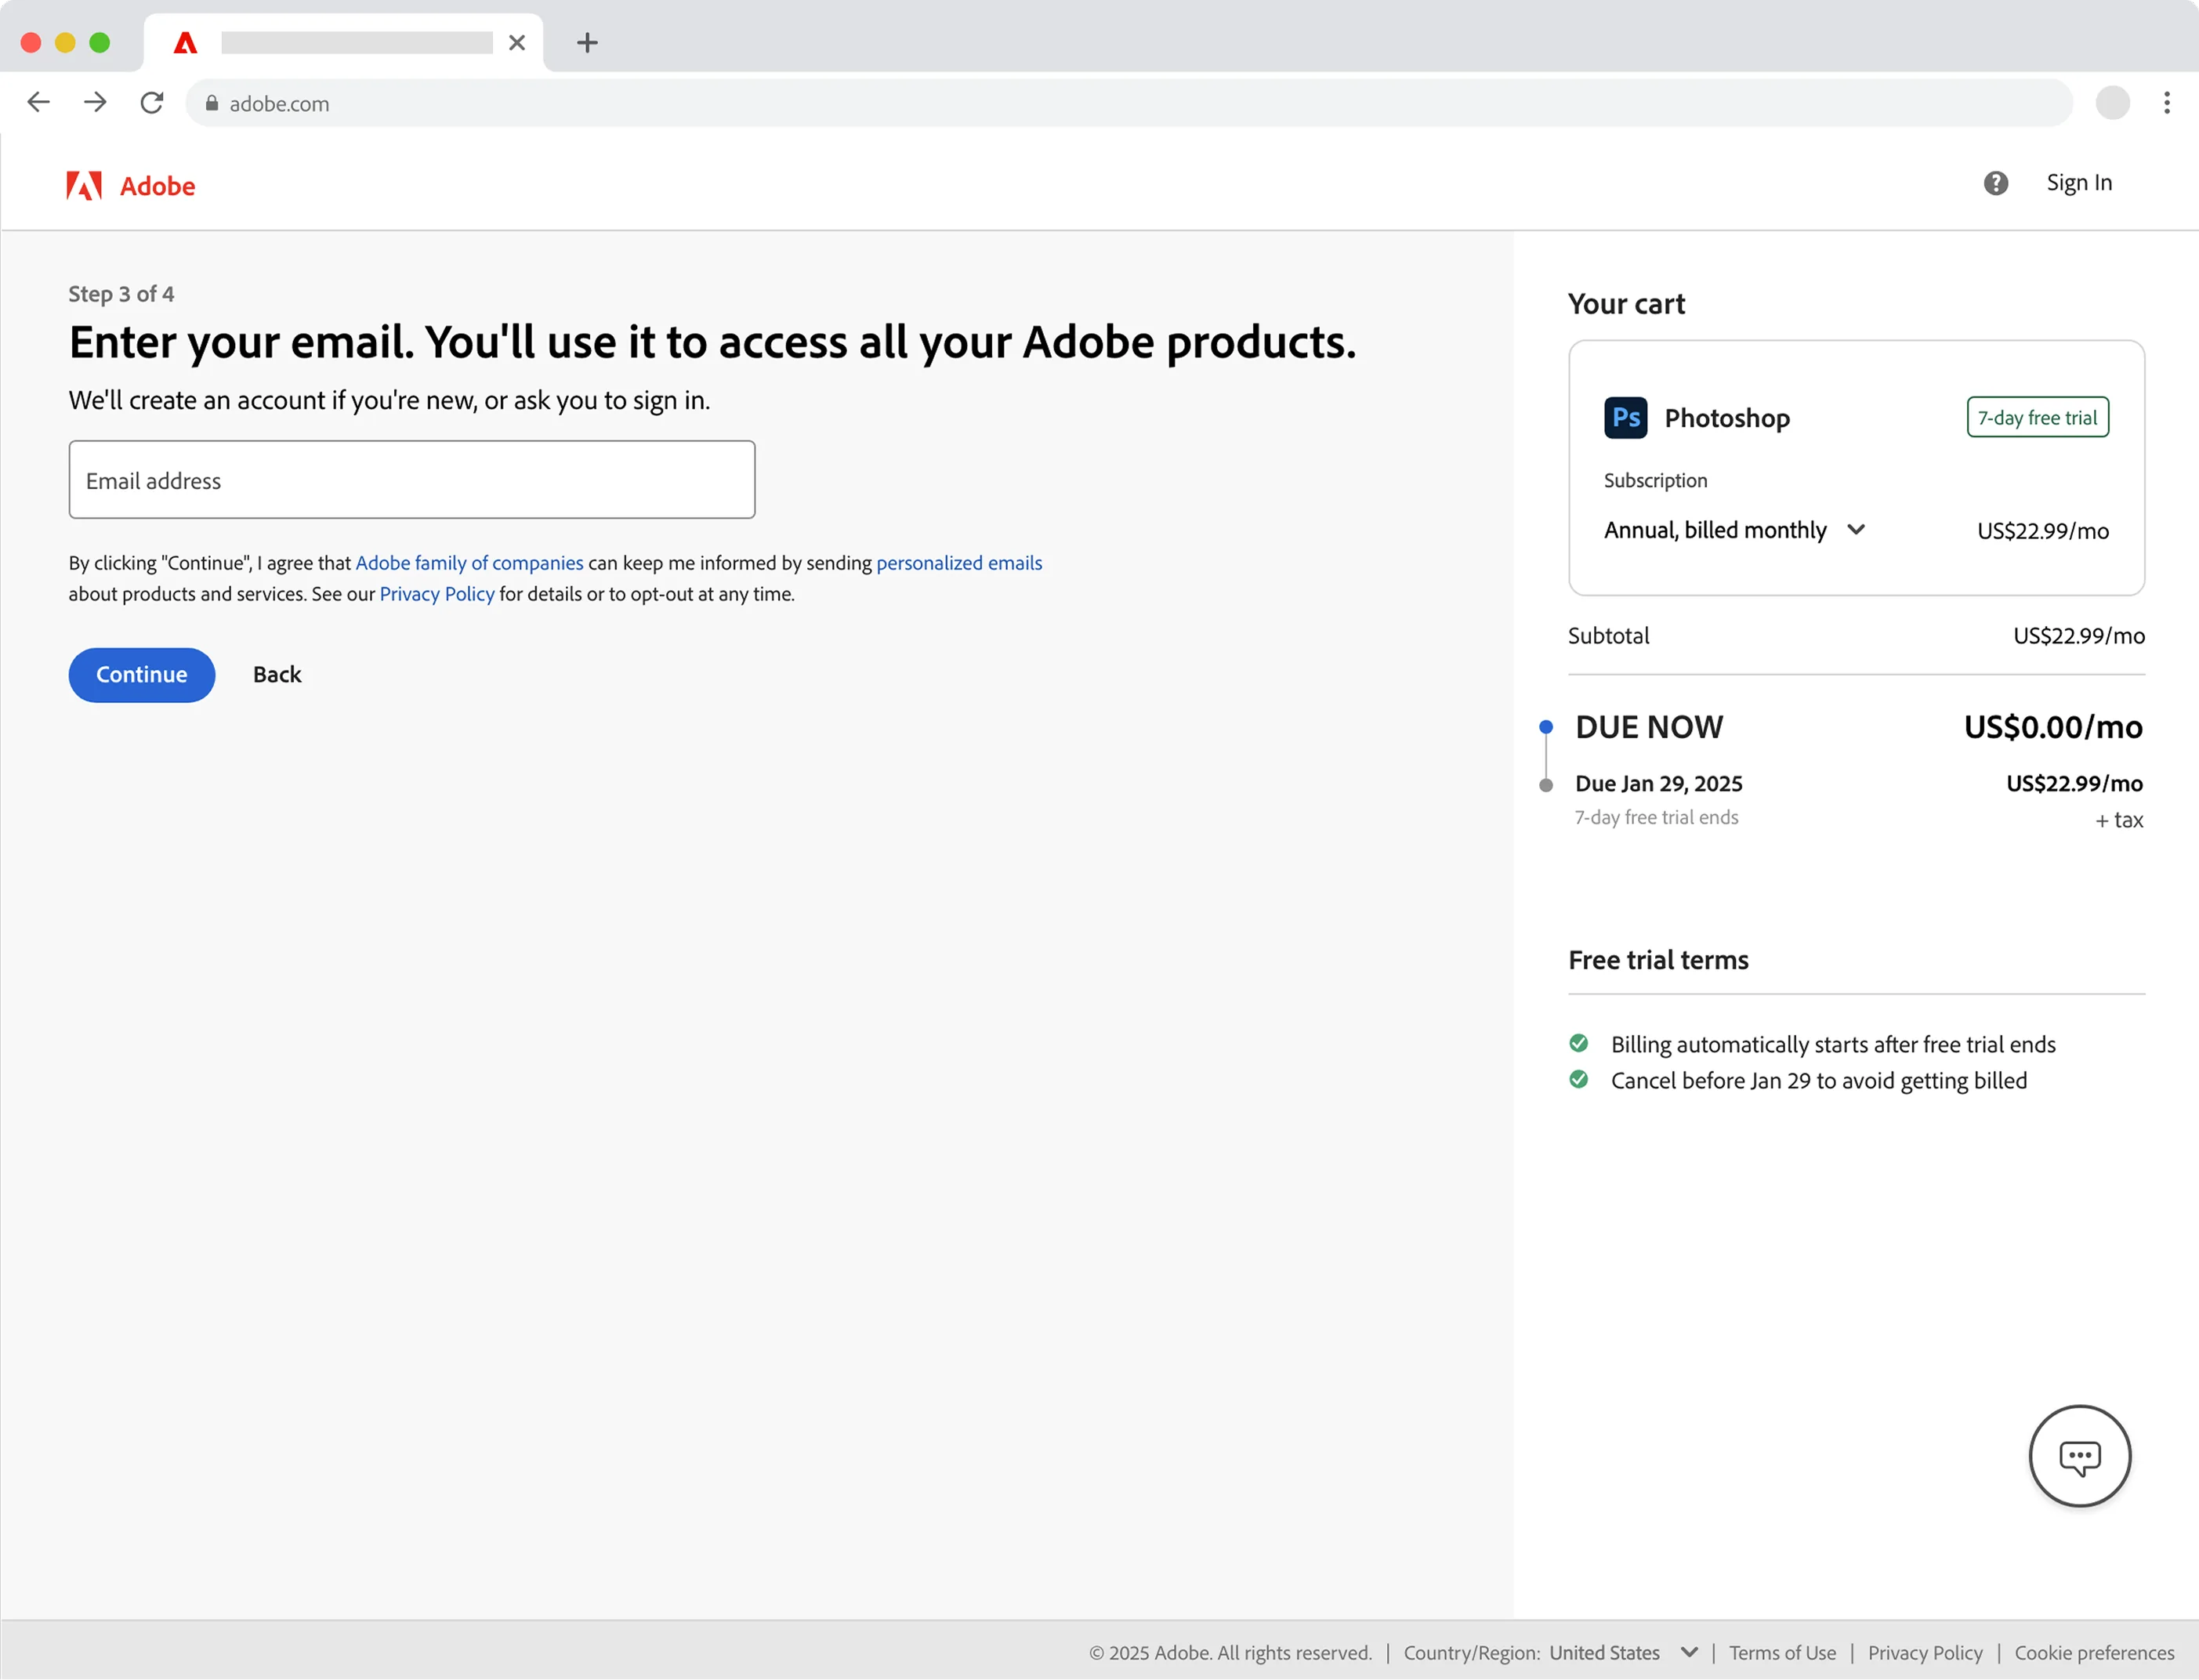Click the browser forward arrow
2199x1680 pixels.
[x=95, y=102]
